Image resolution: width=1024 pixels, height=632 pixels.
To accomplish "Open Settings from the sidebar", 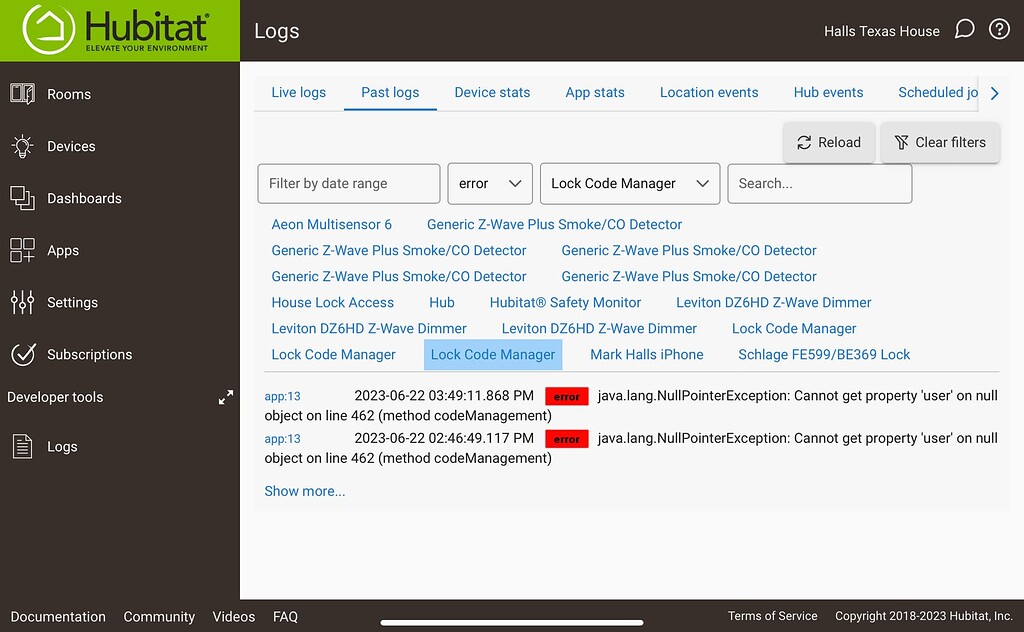I will pyautogui.click(x=71, y=302).
